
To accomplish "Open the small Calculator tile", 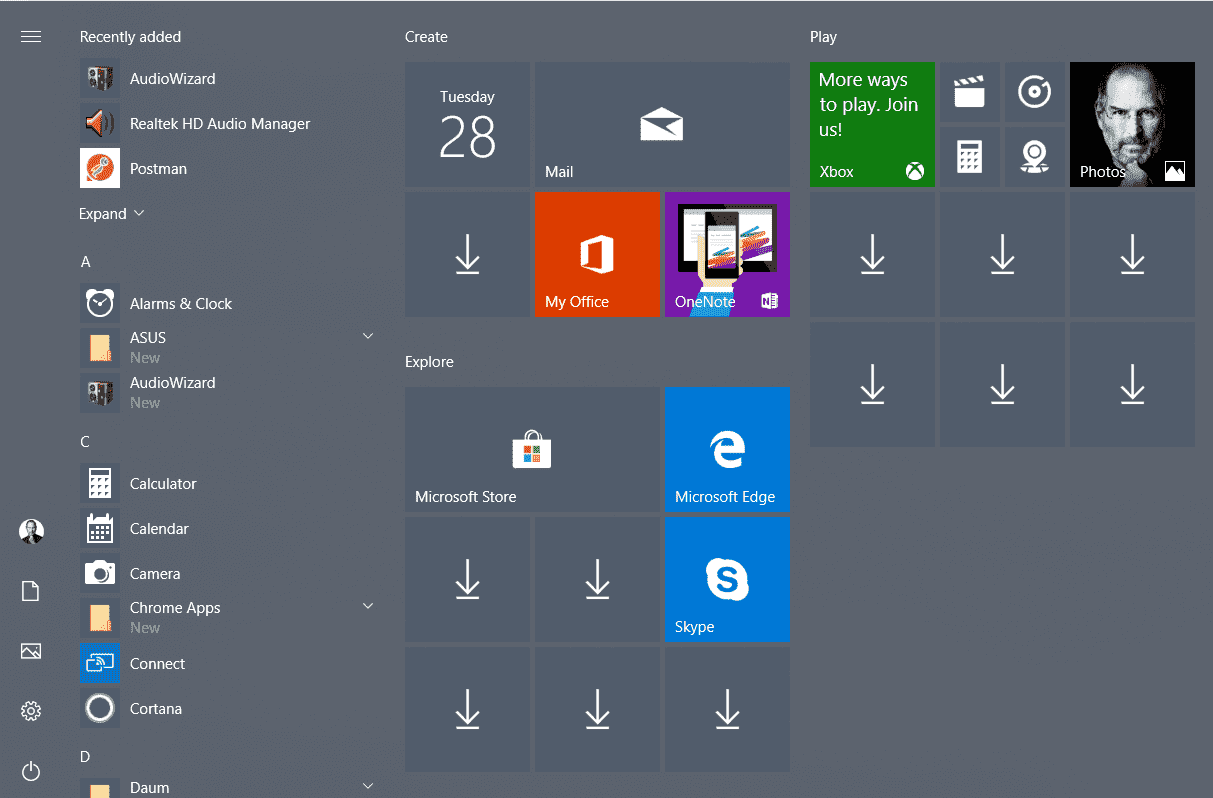I will (970, 157).
